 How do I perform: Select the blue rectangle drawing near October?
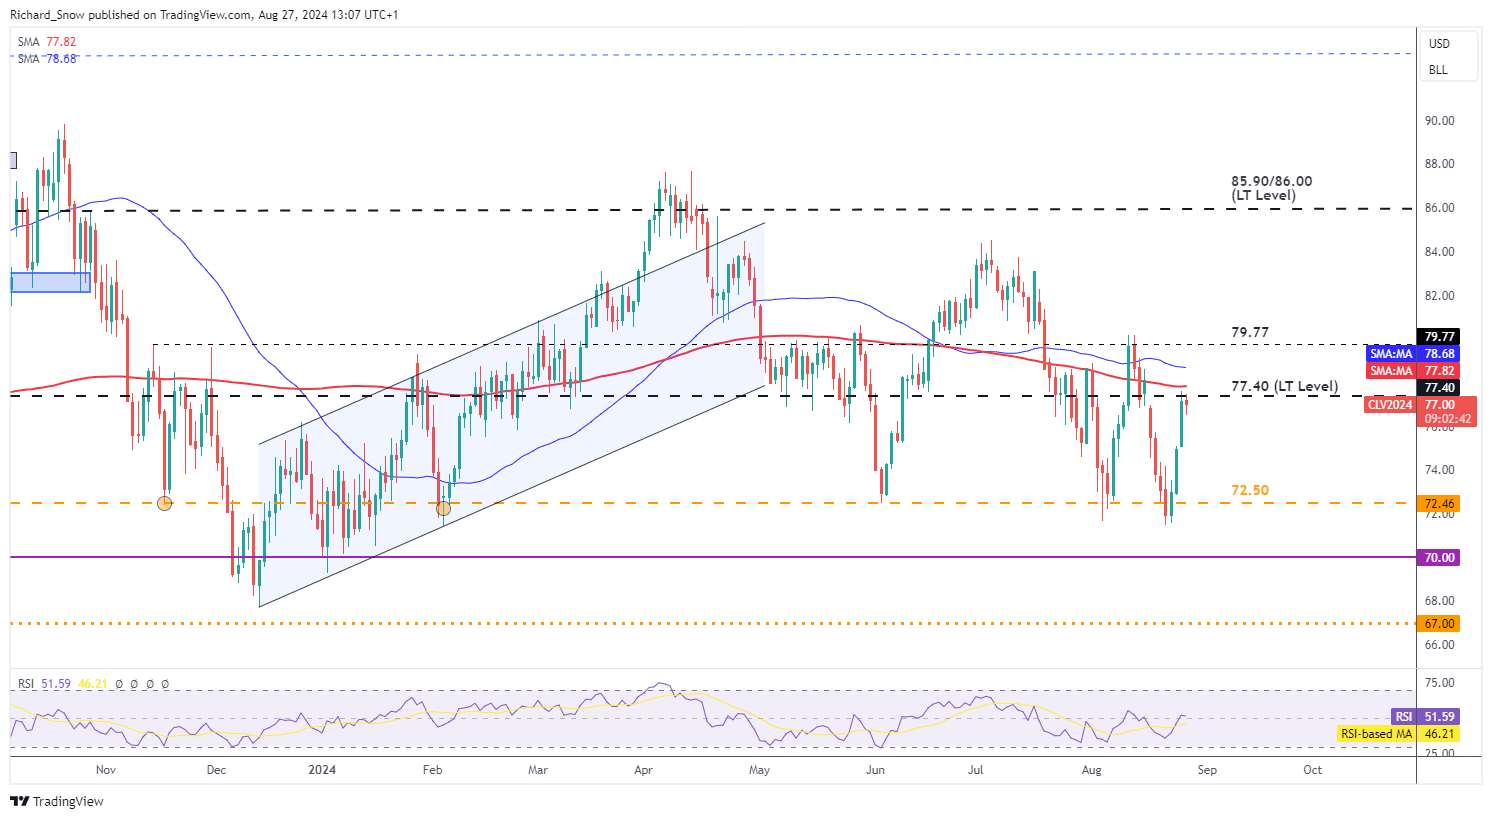point(50,282)
